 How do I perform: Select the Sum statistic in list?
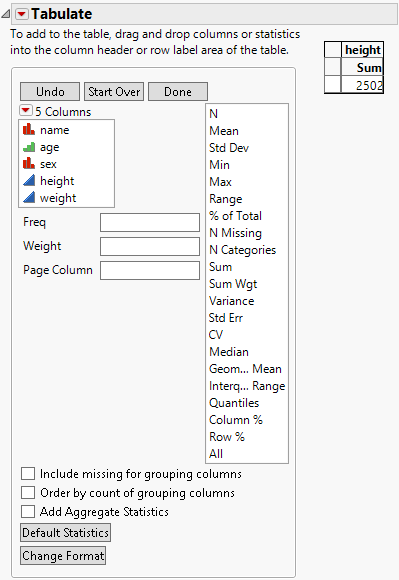(220, 267)
